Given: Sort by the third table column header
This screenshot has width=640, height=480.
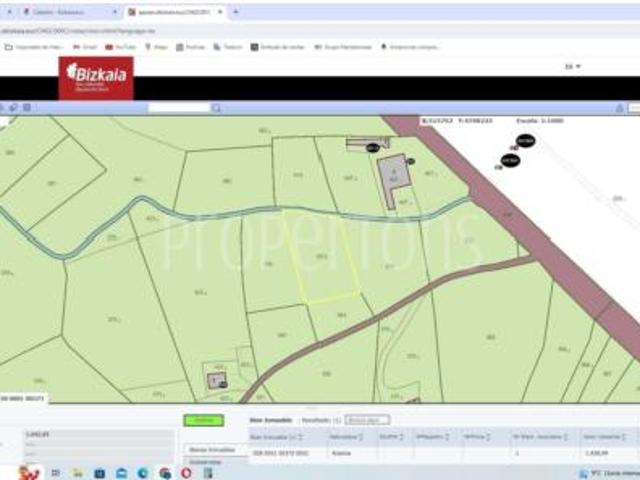Looking at the screenshot, I should pyautogui.click(x=391, y=437).
